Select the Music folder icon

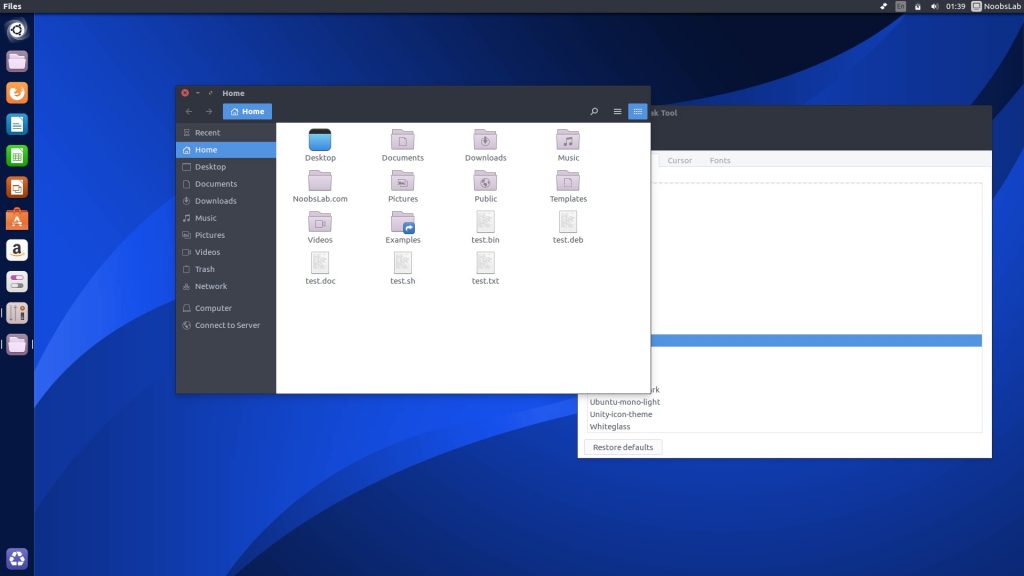tap(567, 140)
